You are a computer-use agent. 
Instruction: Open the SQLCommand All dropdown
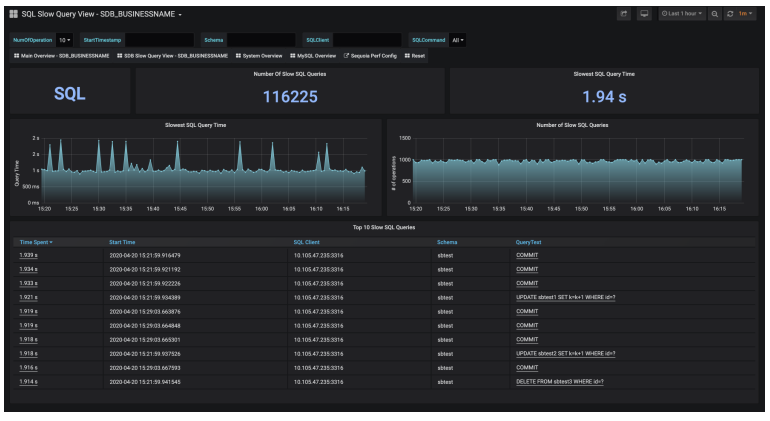[x=458, y=40]
